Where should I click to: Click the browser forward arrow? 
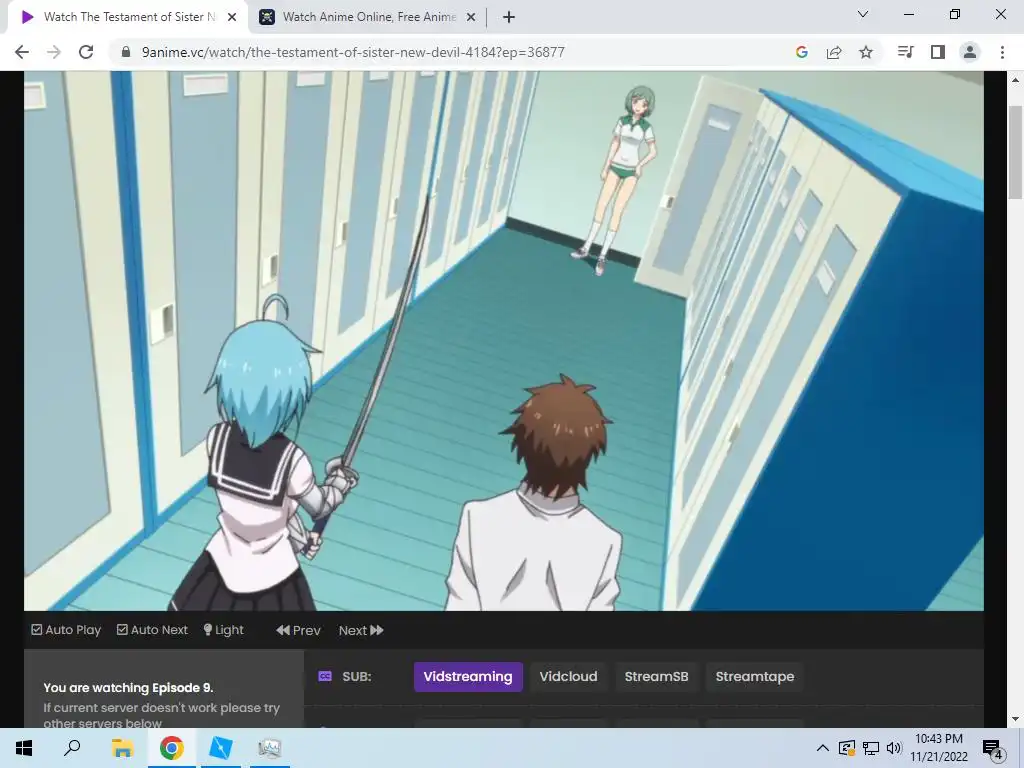click(54, 52)
